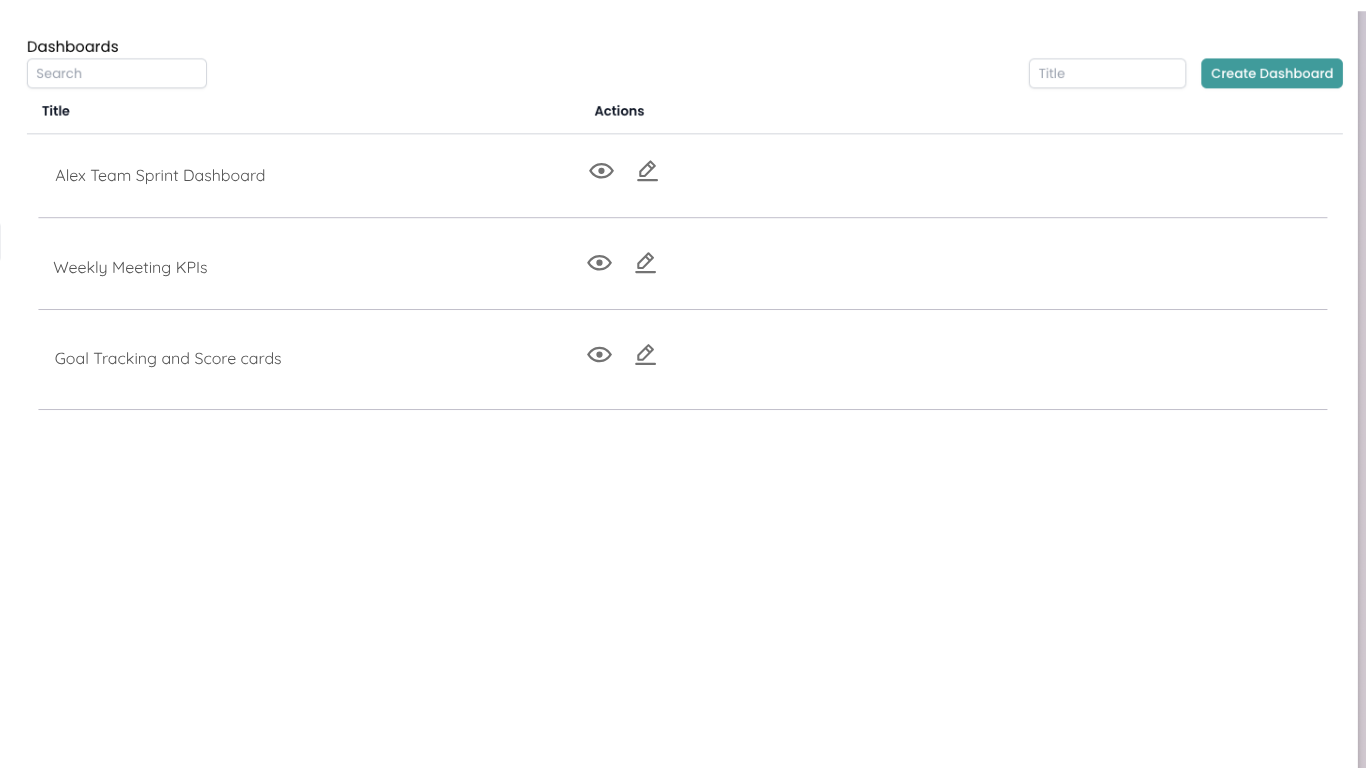View the Alex Team Sprint Dashboard
The height and width of the screenshot is (768, 1366).
[601, 171]
